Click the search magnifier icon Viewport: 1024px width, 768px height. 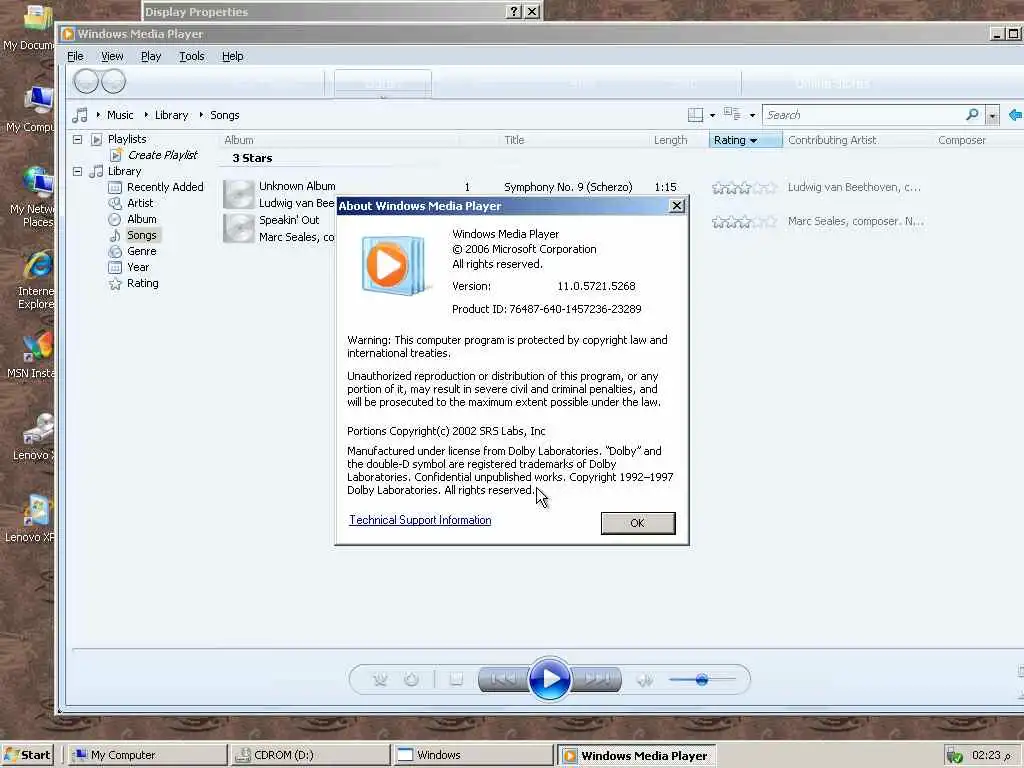(972, 115)
